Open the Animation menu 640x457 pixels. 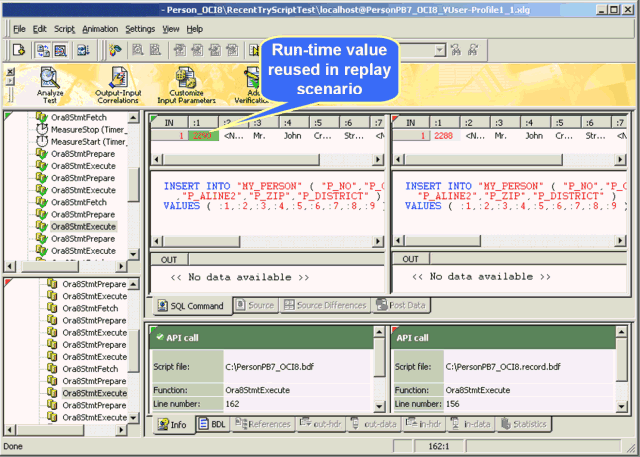[99, 29]
